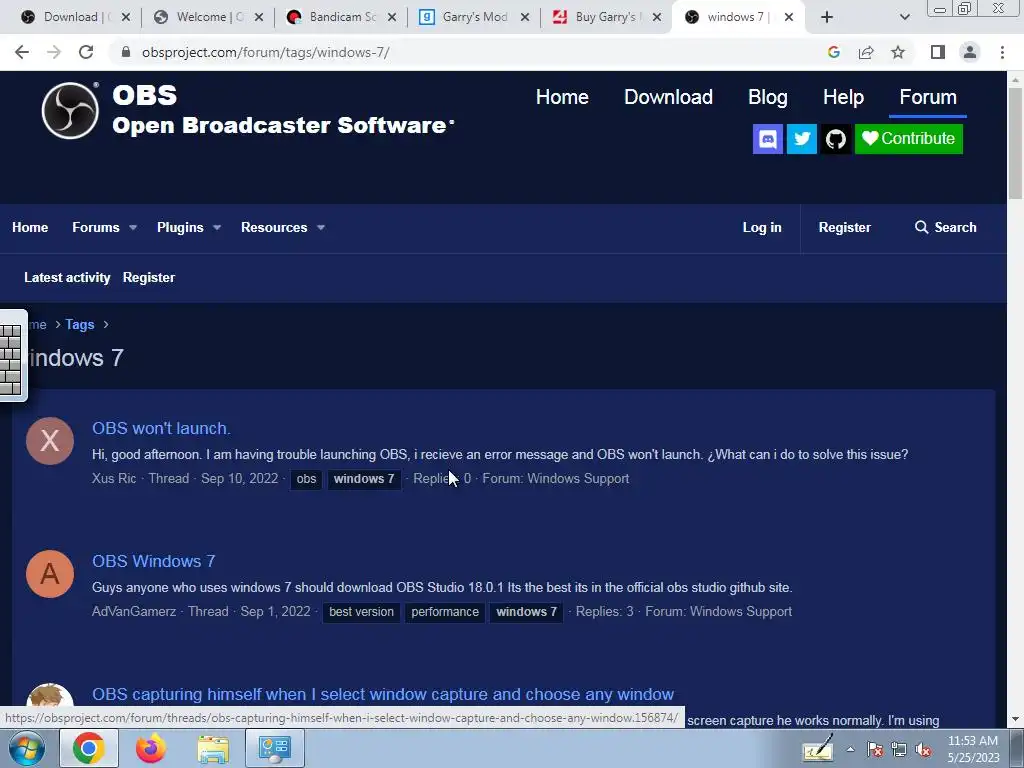This screenshot has height=768, width=1024.
Task: Click the performance tag
Action: pos(445,612)
